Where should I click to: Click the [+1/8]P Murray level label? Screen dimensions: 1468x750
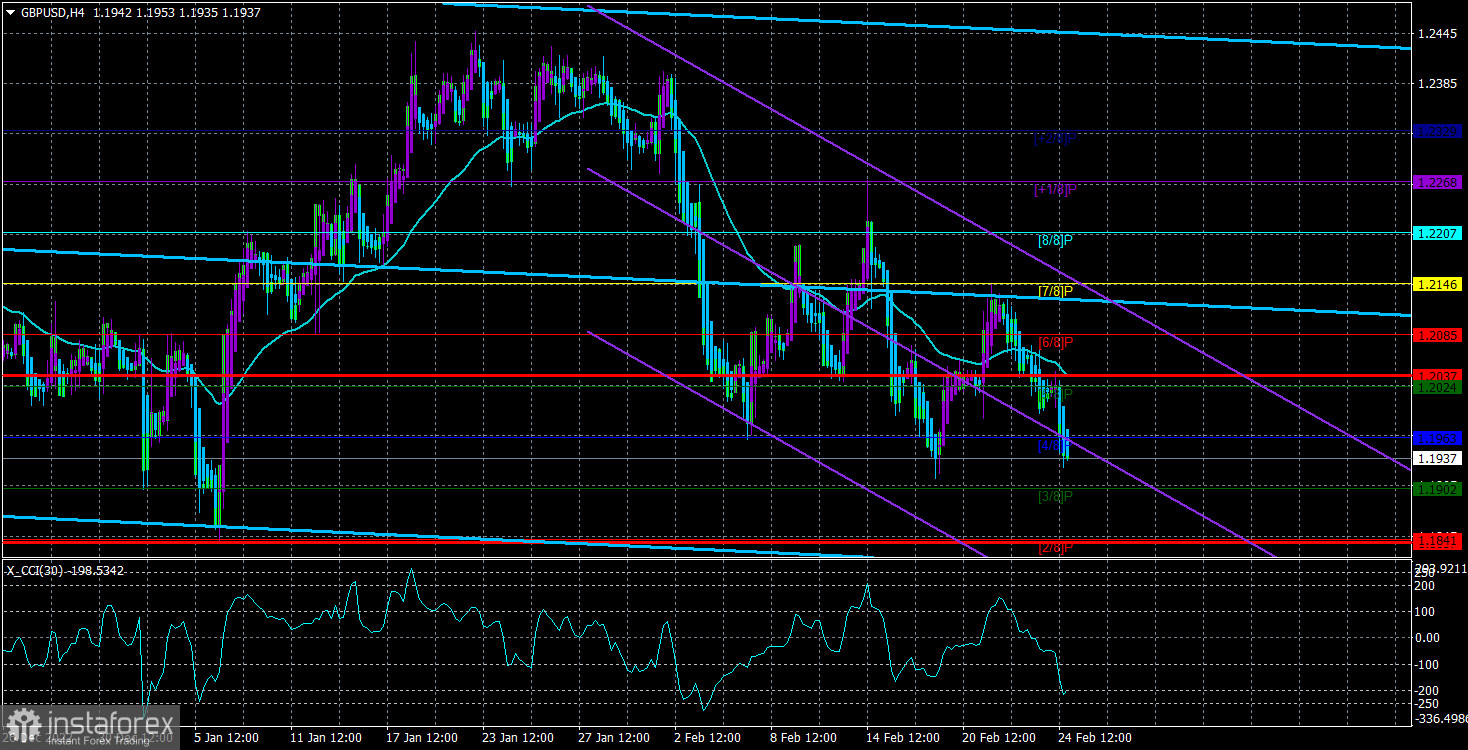click(1053, 189)
